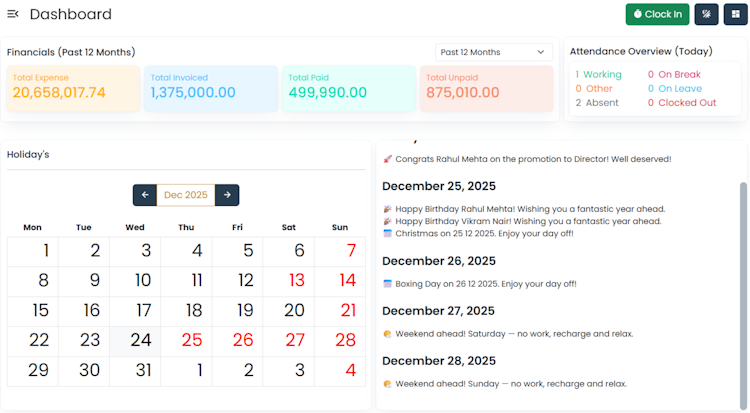This screenshot has width=750, height=413.
Task: Go to previous month in calendar
Action: point(145,195)
